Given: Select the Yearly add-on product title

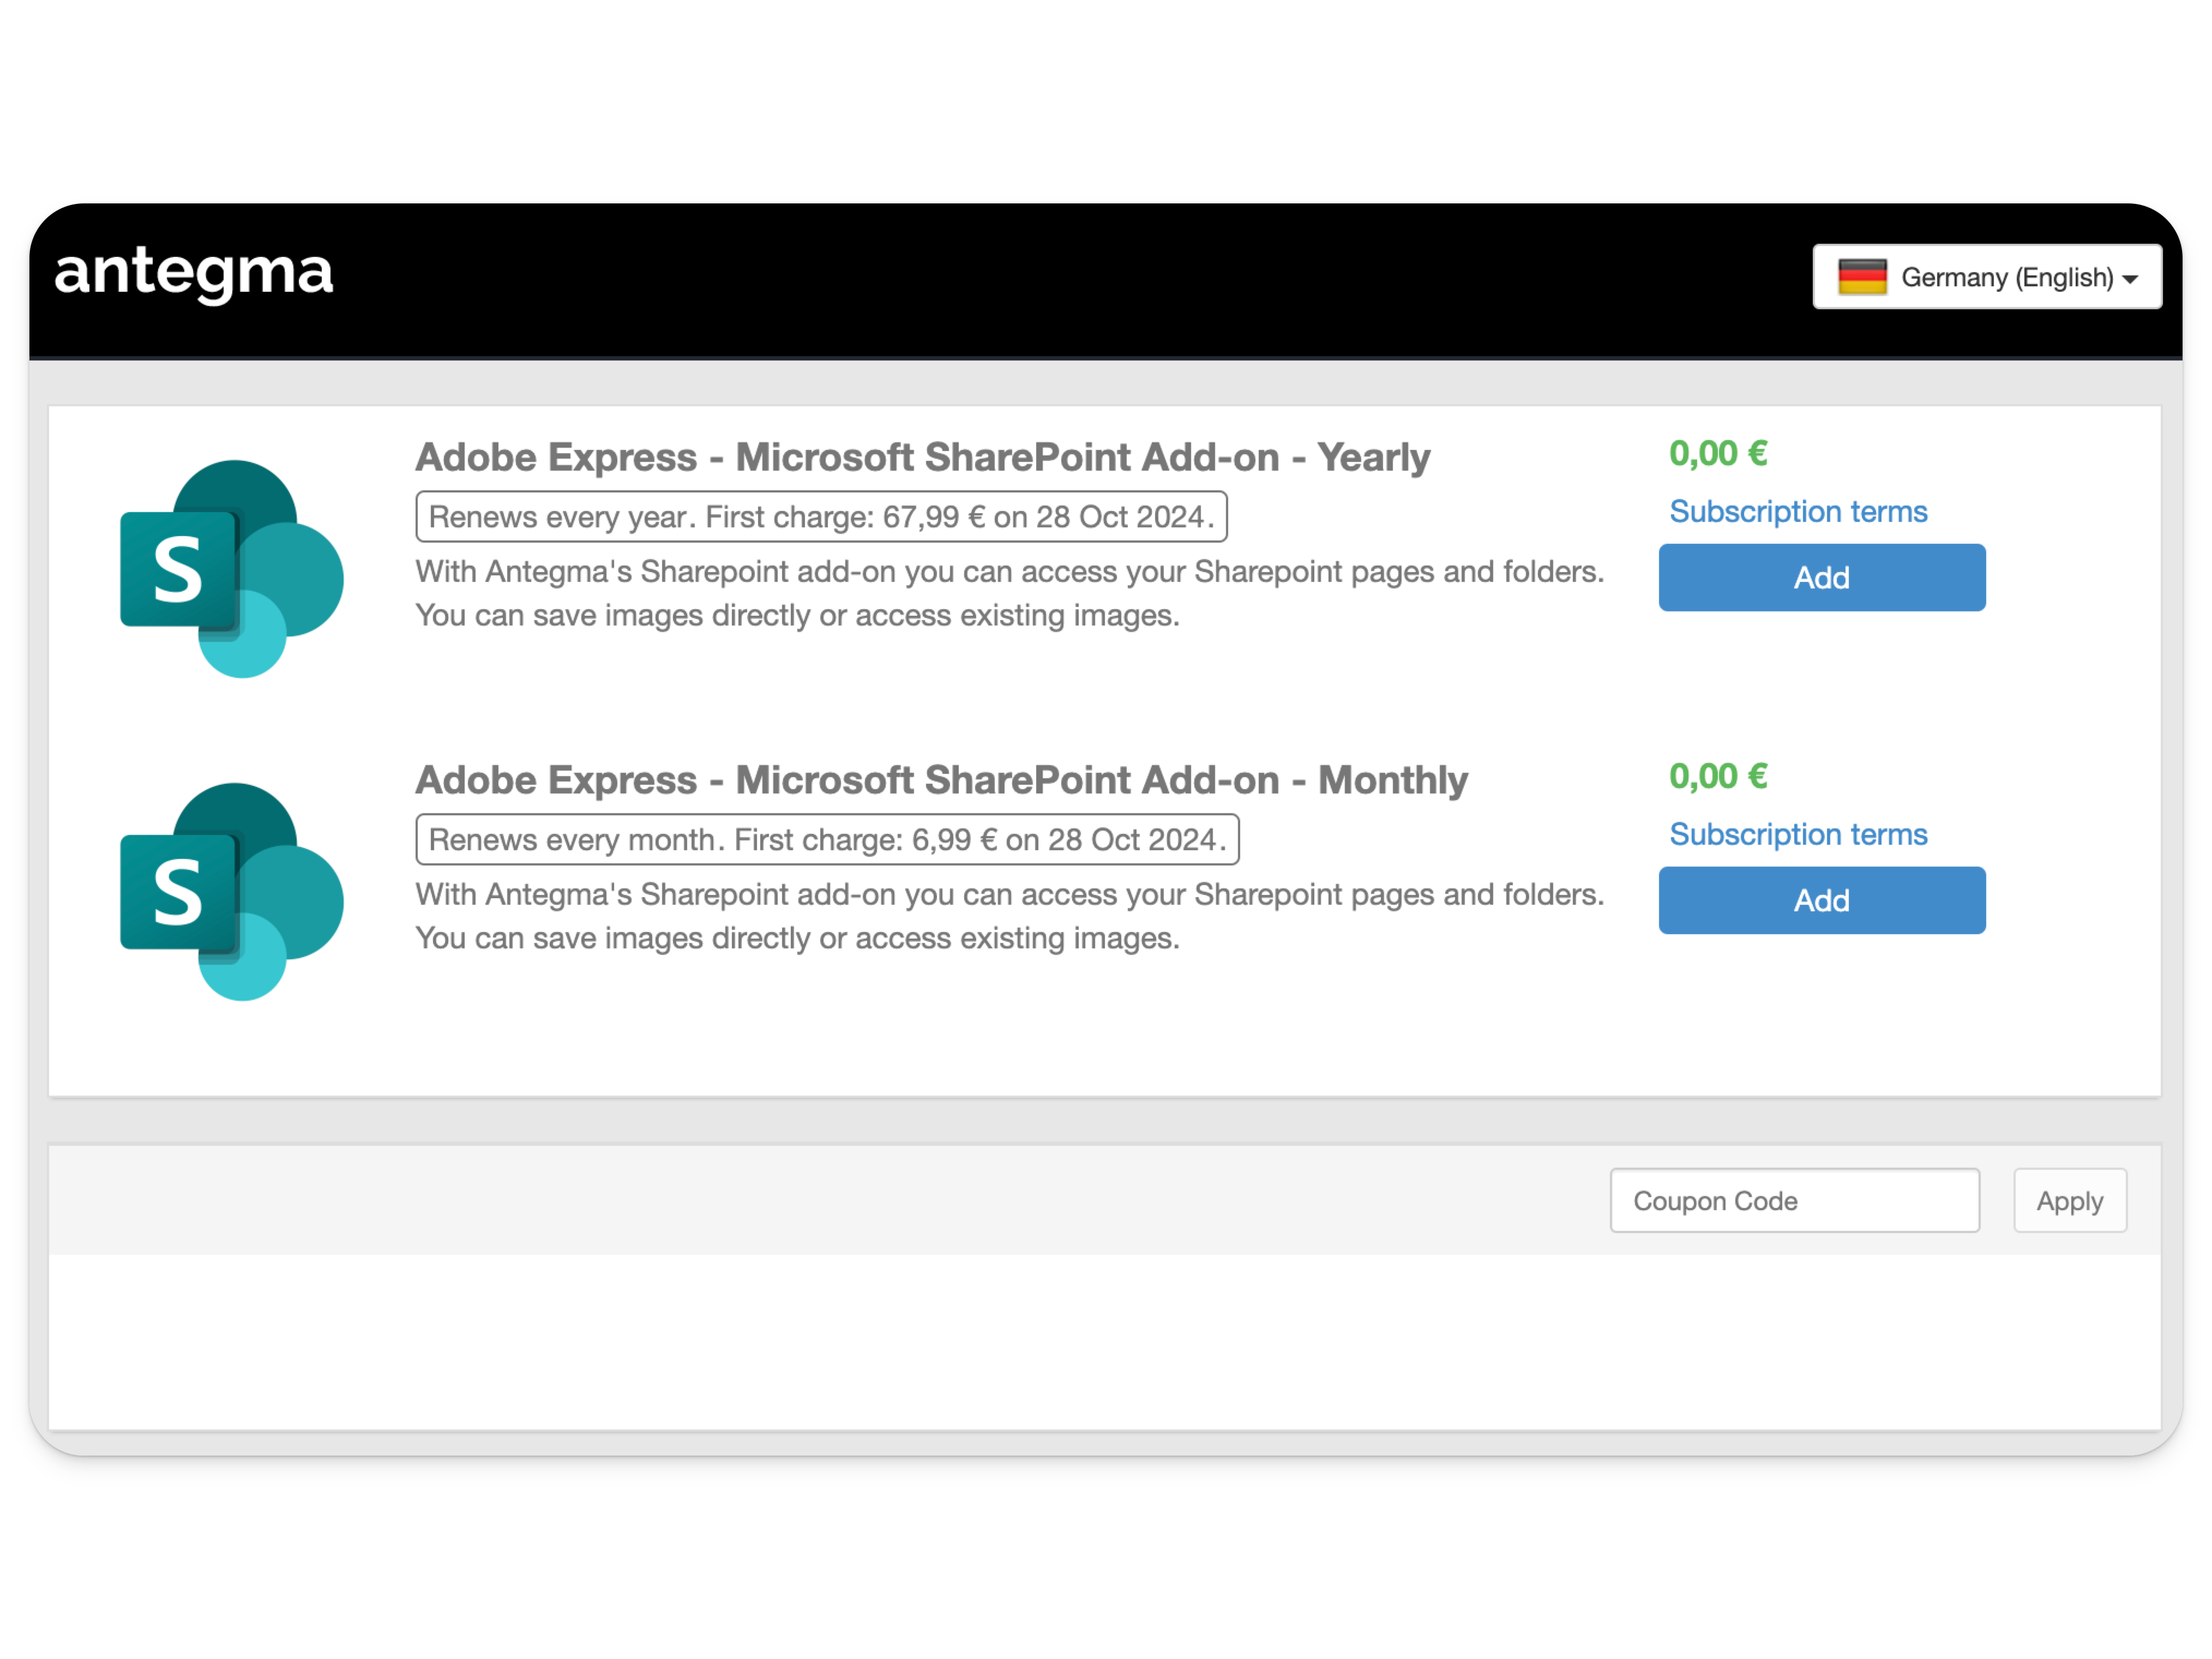Looking at the screenshot, I should [922, 457].
